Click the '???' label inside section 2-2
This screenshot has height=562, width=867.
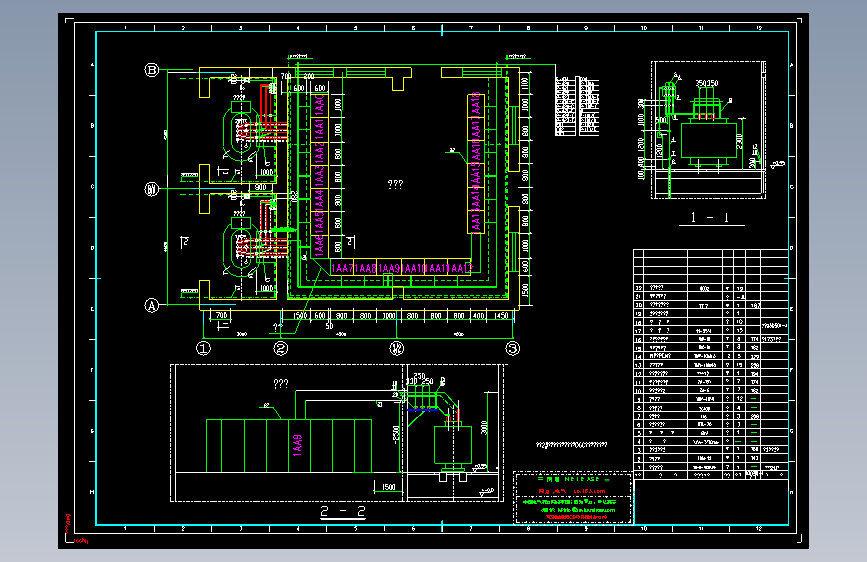tap(281, 383)
